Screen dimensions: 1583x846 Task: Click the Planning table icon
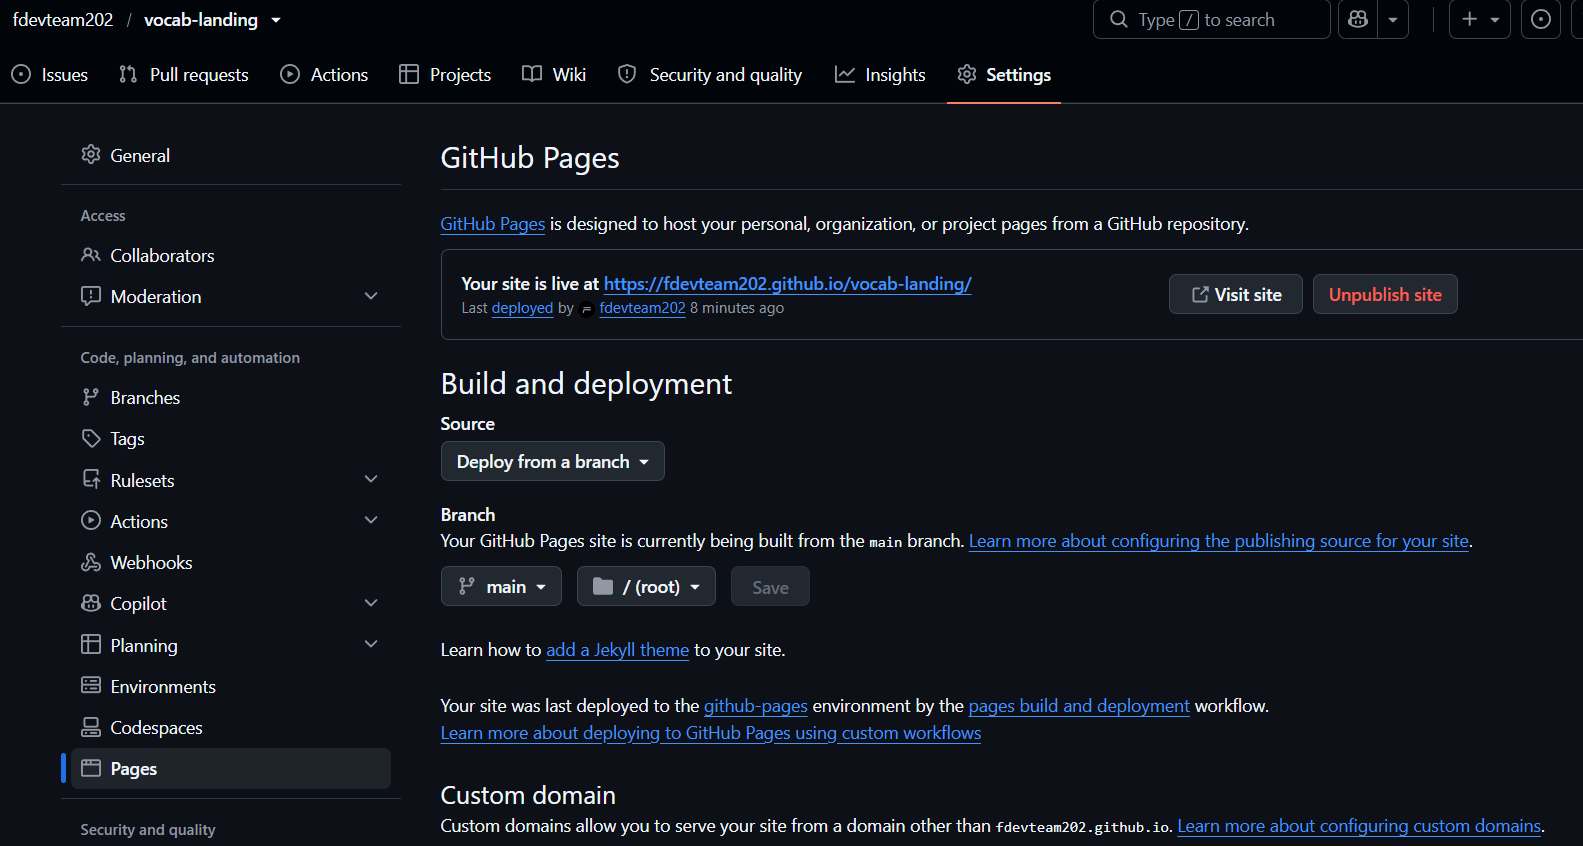click(91, 644)
